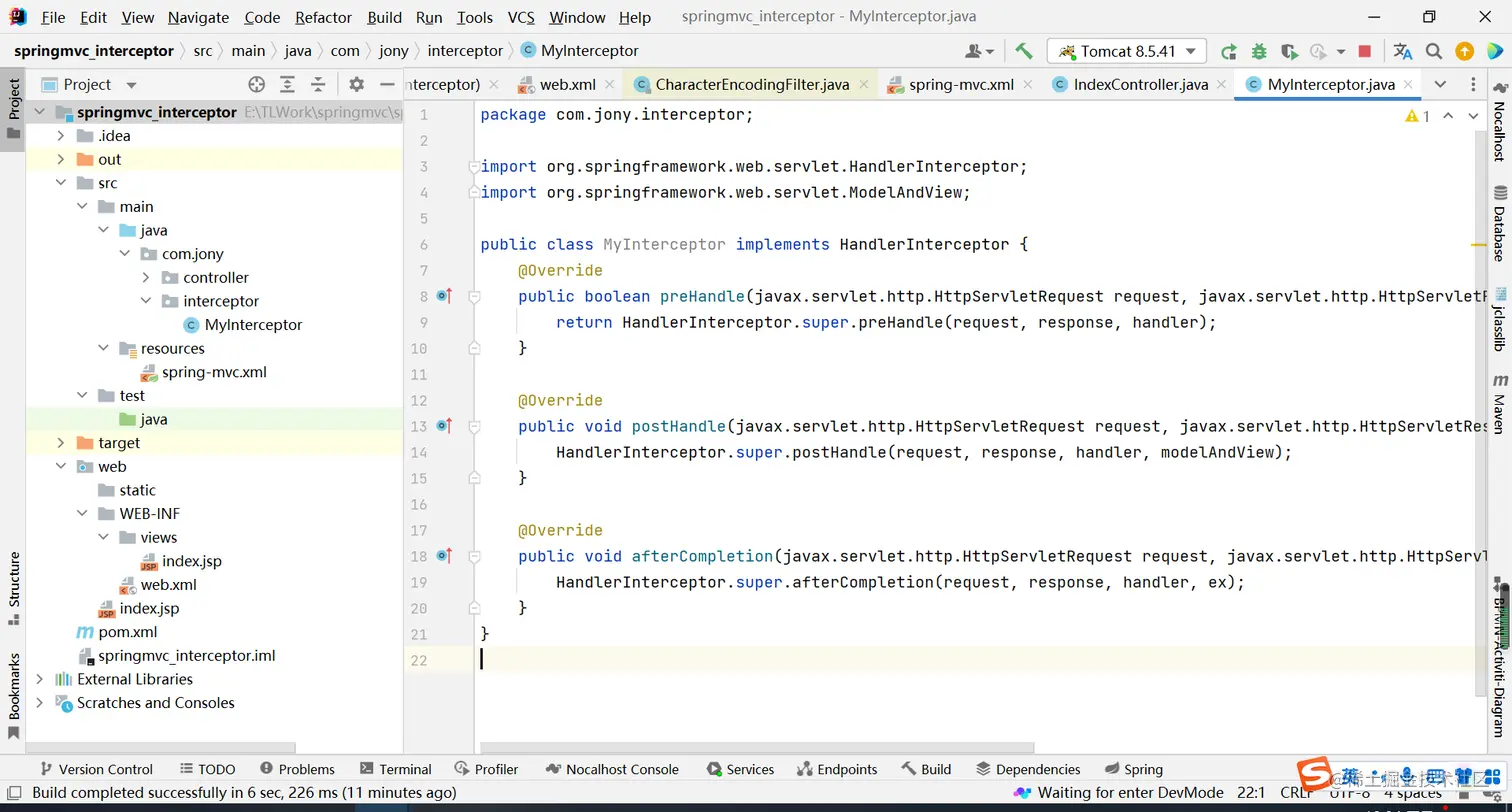Open the Services tool window

point(740,769)
